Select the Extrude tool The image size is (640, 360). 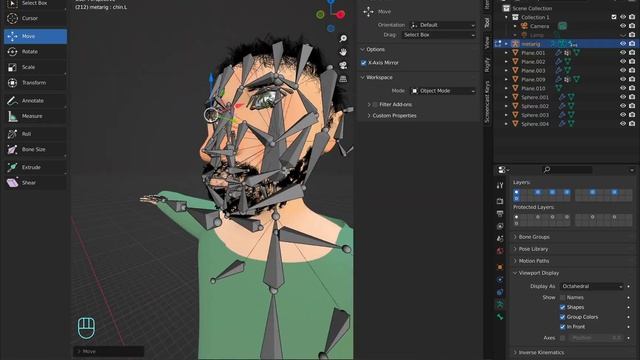(x=35, y=167)
